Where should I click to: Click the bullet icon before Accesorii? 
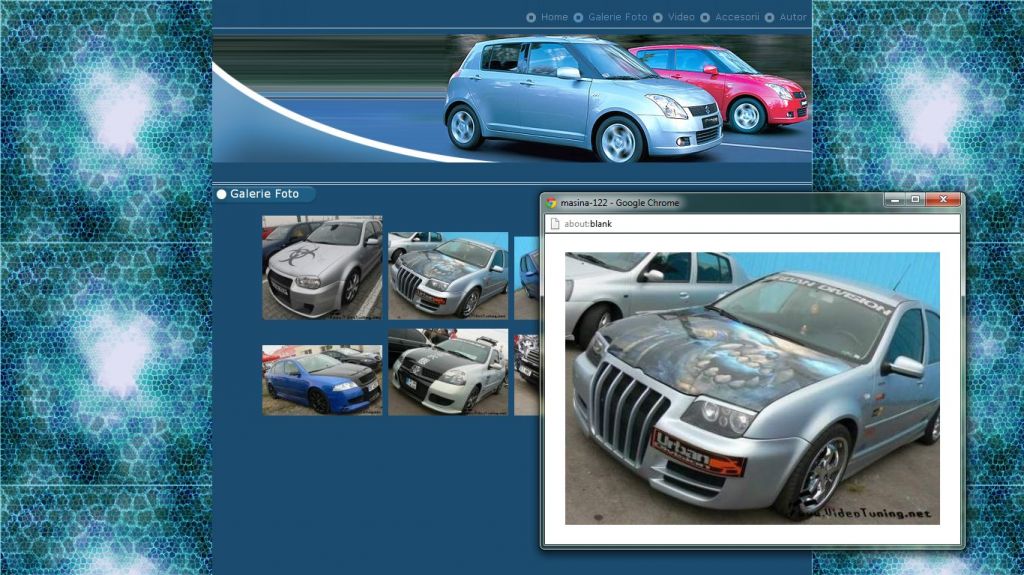pyautogui.click(x=705, y=17)
